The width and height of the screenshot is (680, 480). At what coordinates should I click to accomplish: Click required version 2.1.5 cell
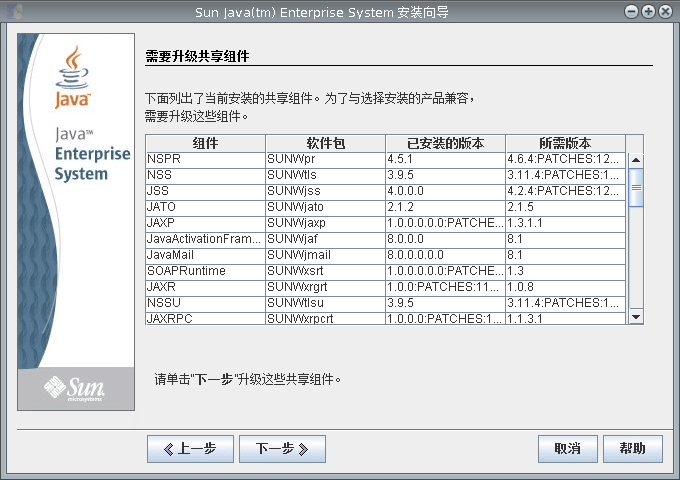click(566, 207)
